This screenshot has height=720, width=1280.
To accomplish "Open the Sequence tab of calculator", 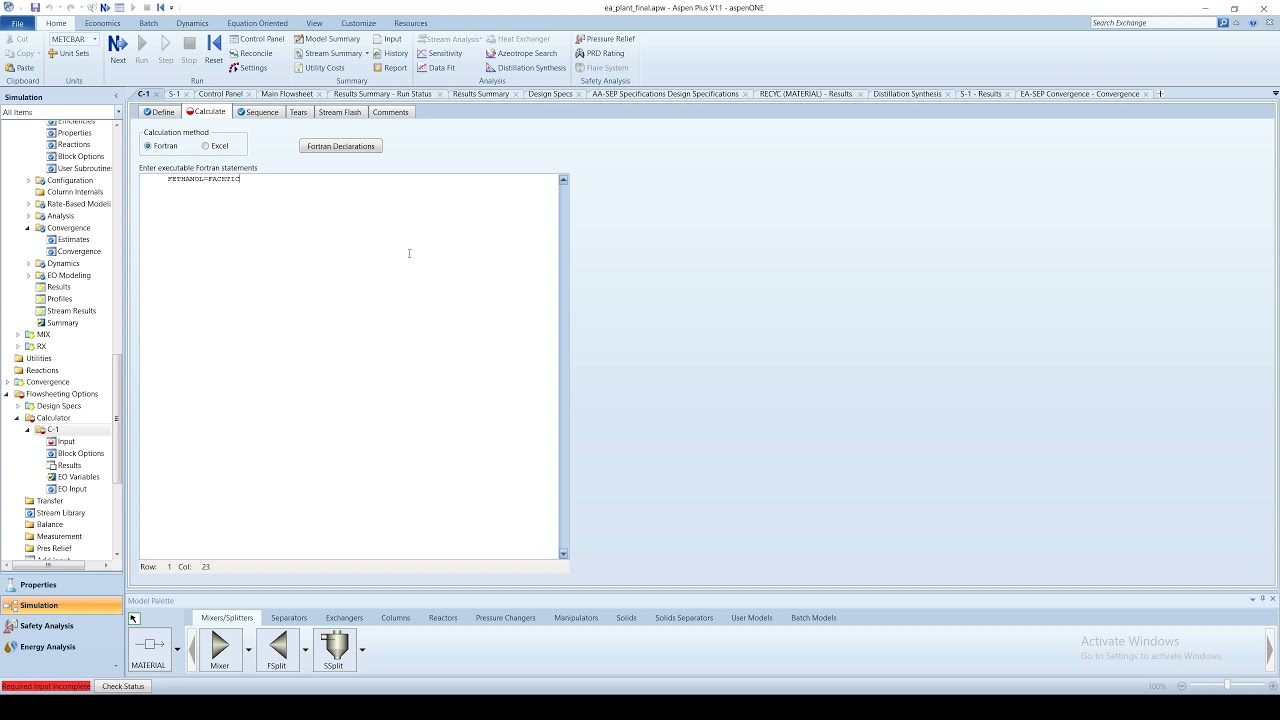I will (257, 112).
